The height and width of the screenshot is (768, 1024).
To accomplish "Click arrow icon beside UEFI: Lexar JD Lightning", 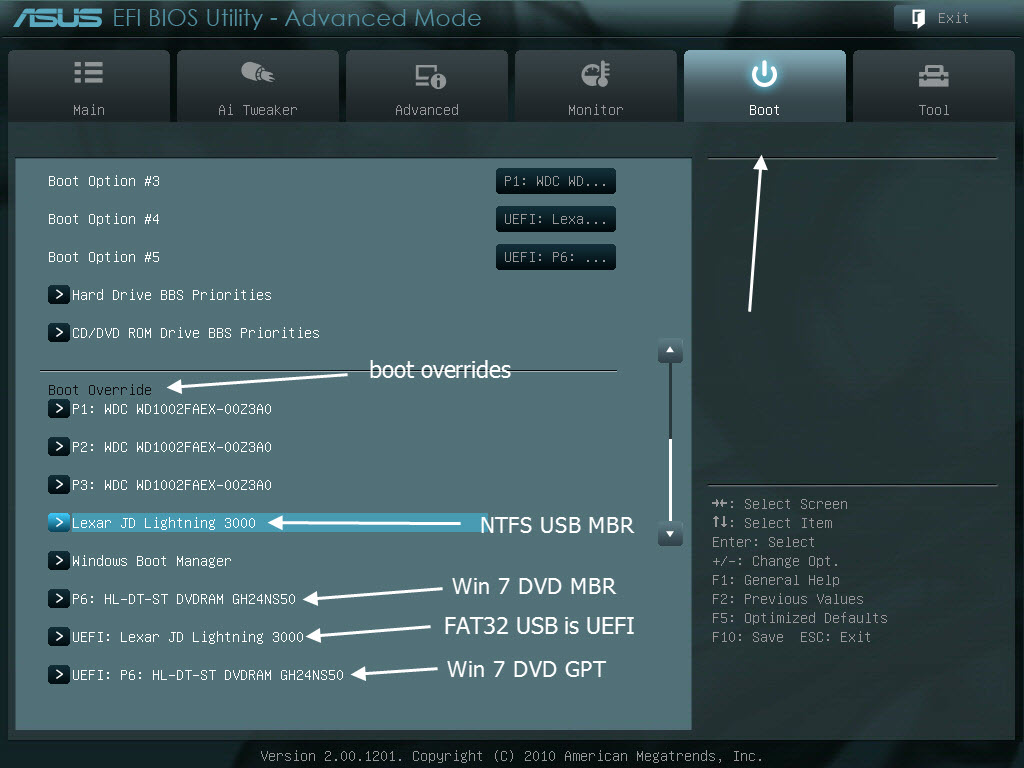I will pyautogui.click(x=59, y=636).
